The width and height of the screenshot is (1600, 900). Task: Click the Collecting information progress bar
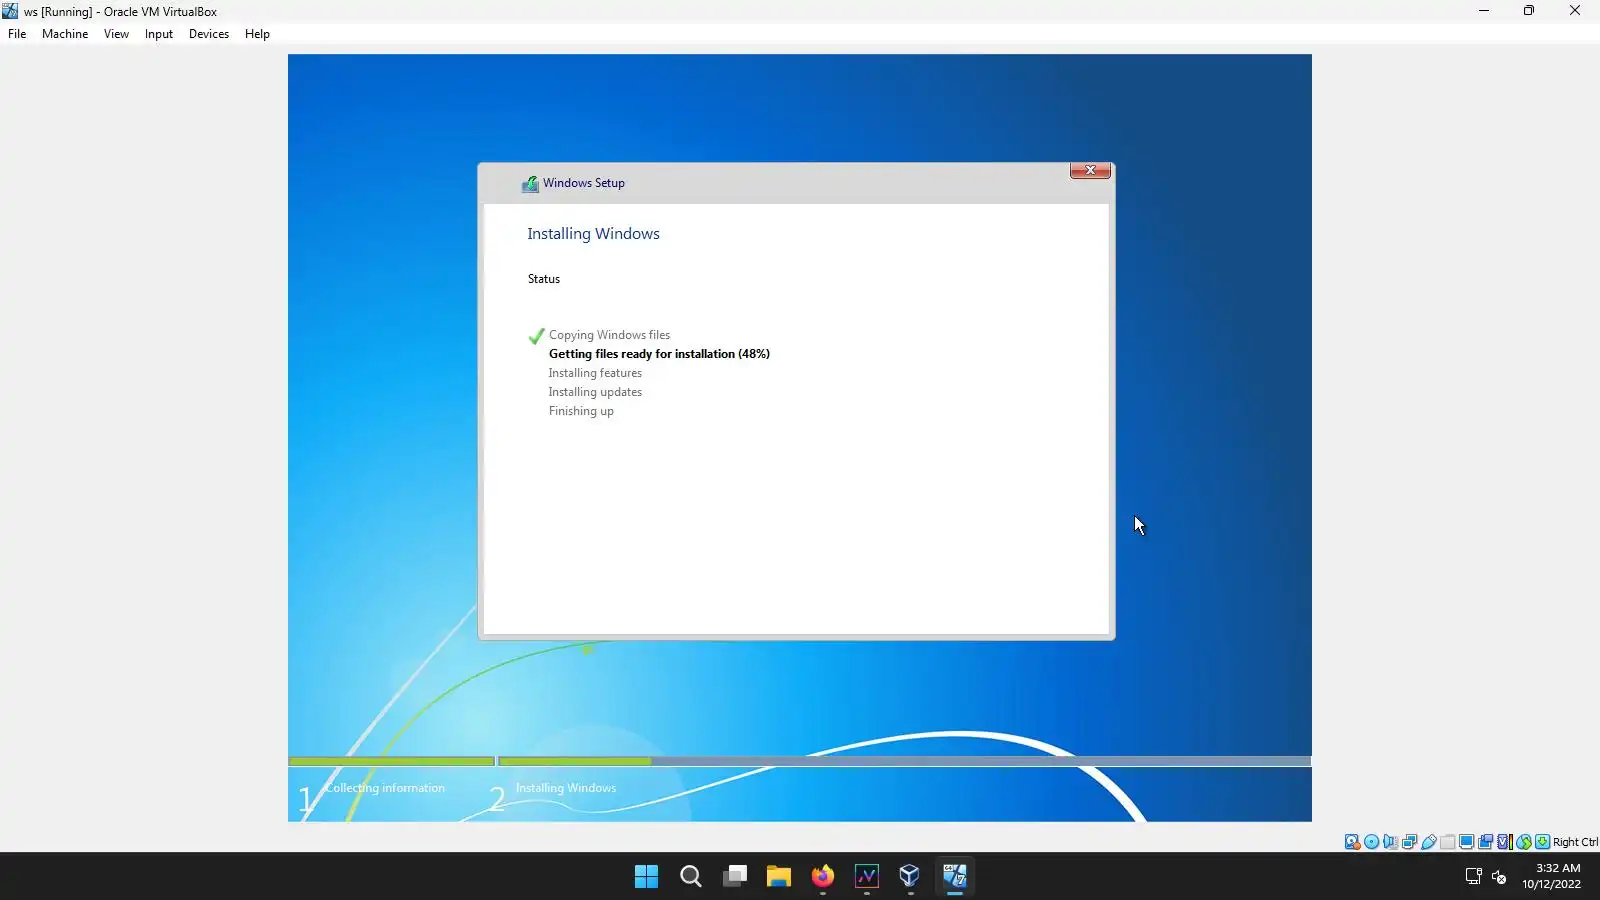(x=391, y=761)
